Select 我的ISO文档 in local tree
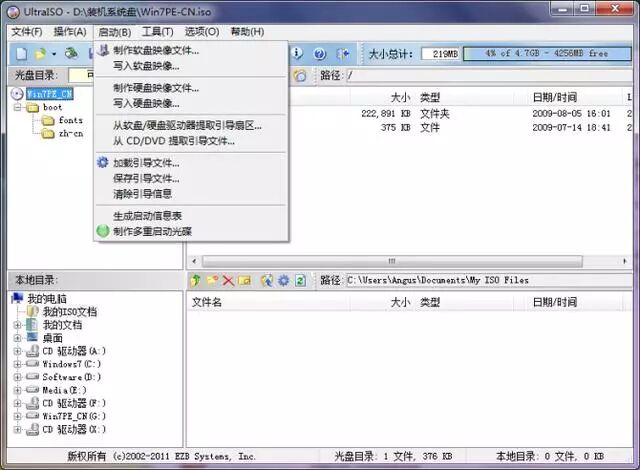Viewport: 640px width, 470px height. click(70, 312)
